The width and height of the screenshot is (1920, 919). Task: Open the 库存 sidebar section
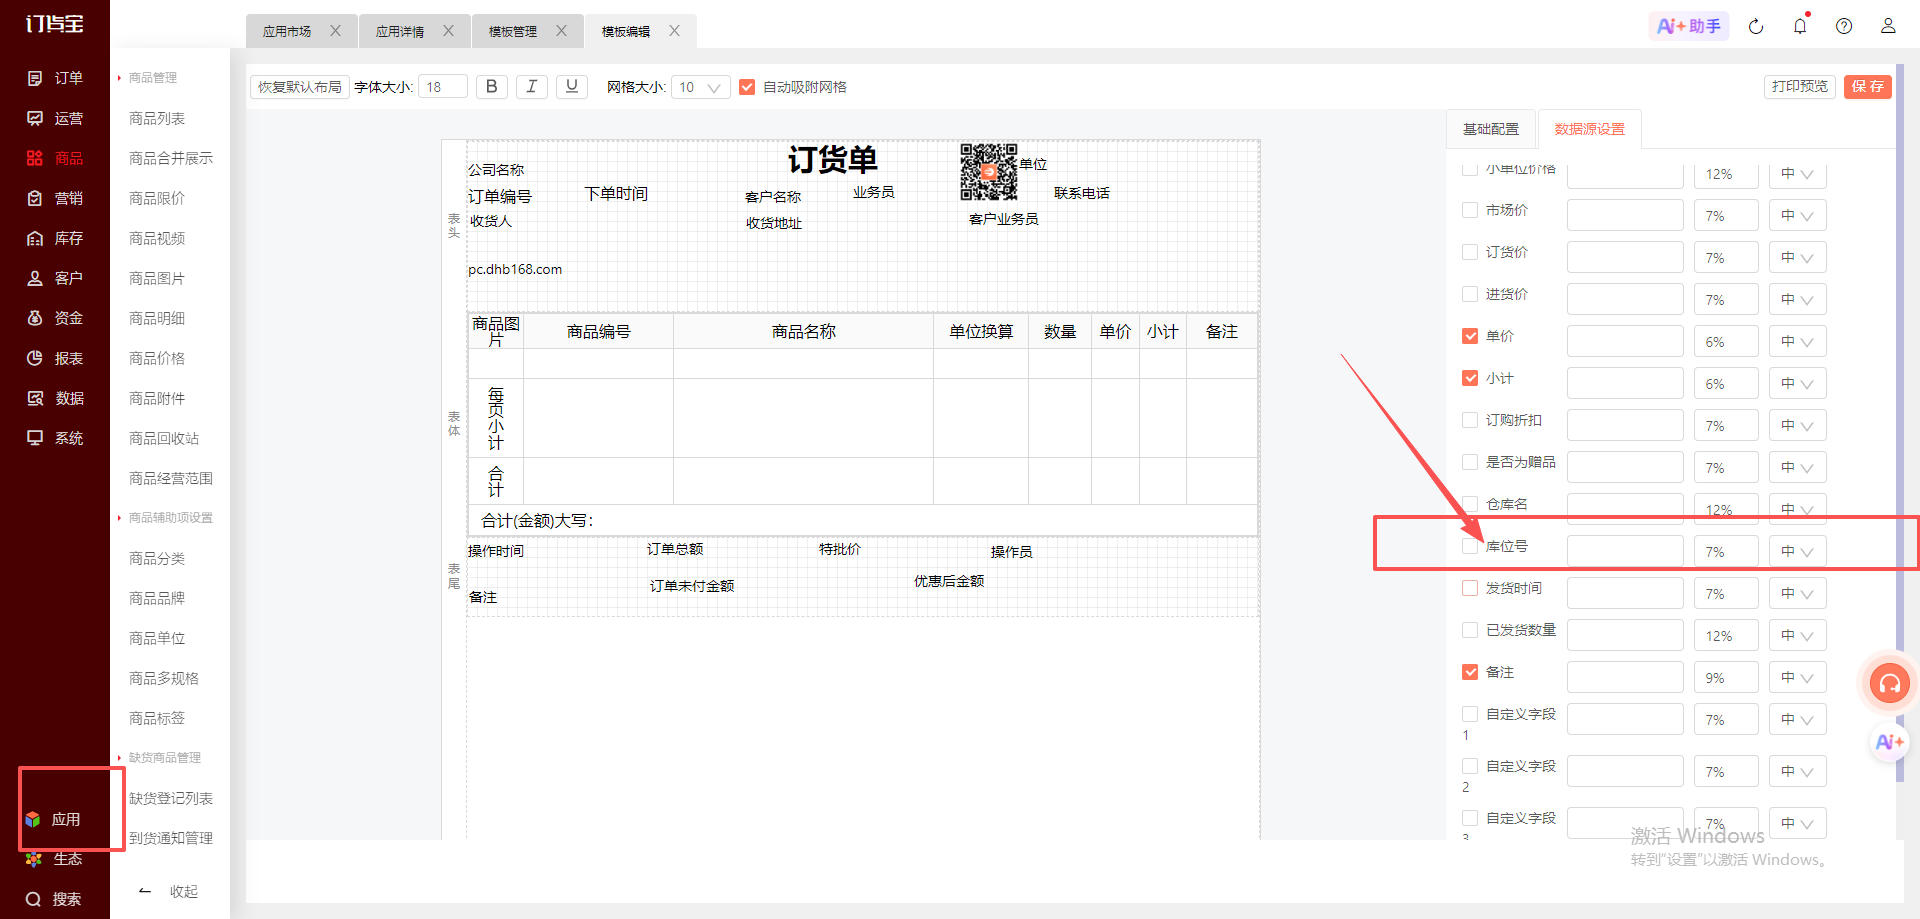pos(55,238)
